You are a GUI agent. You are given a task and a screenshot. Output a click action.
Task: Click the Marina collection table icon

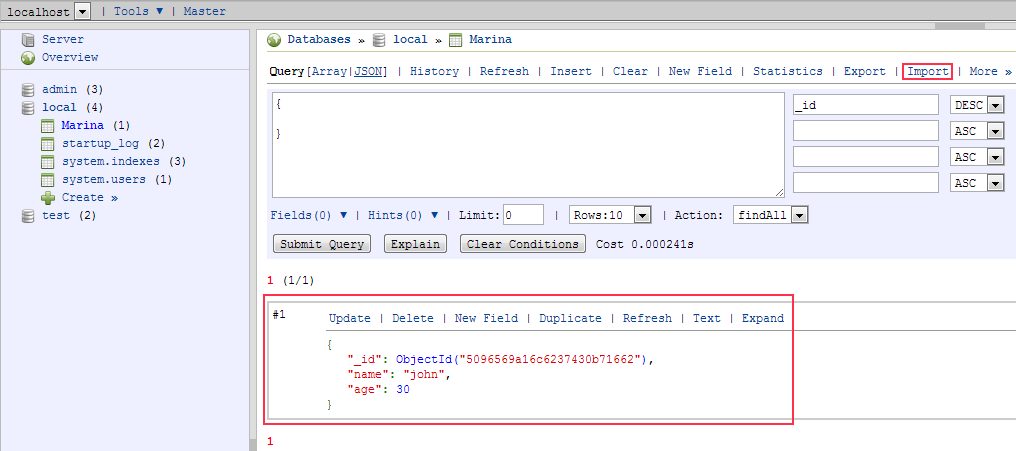(x=47, y=126)
